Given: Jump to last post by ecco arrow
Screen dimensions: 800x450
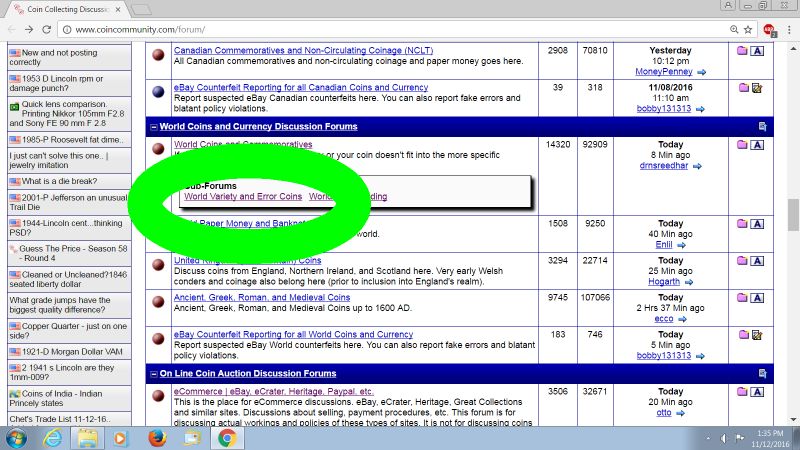Looking at the screenshot, I should click(682, 319).
